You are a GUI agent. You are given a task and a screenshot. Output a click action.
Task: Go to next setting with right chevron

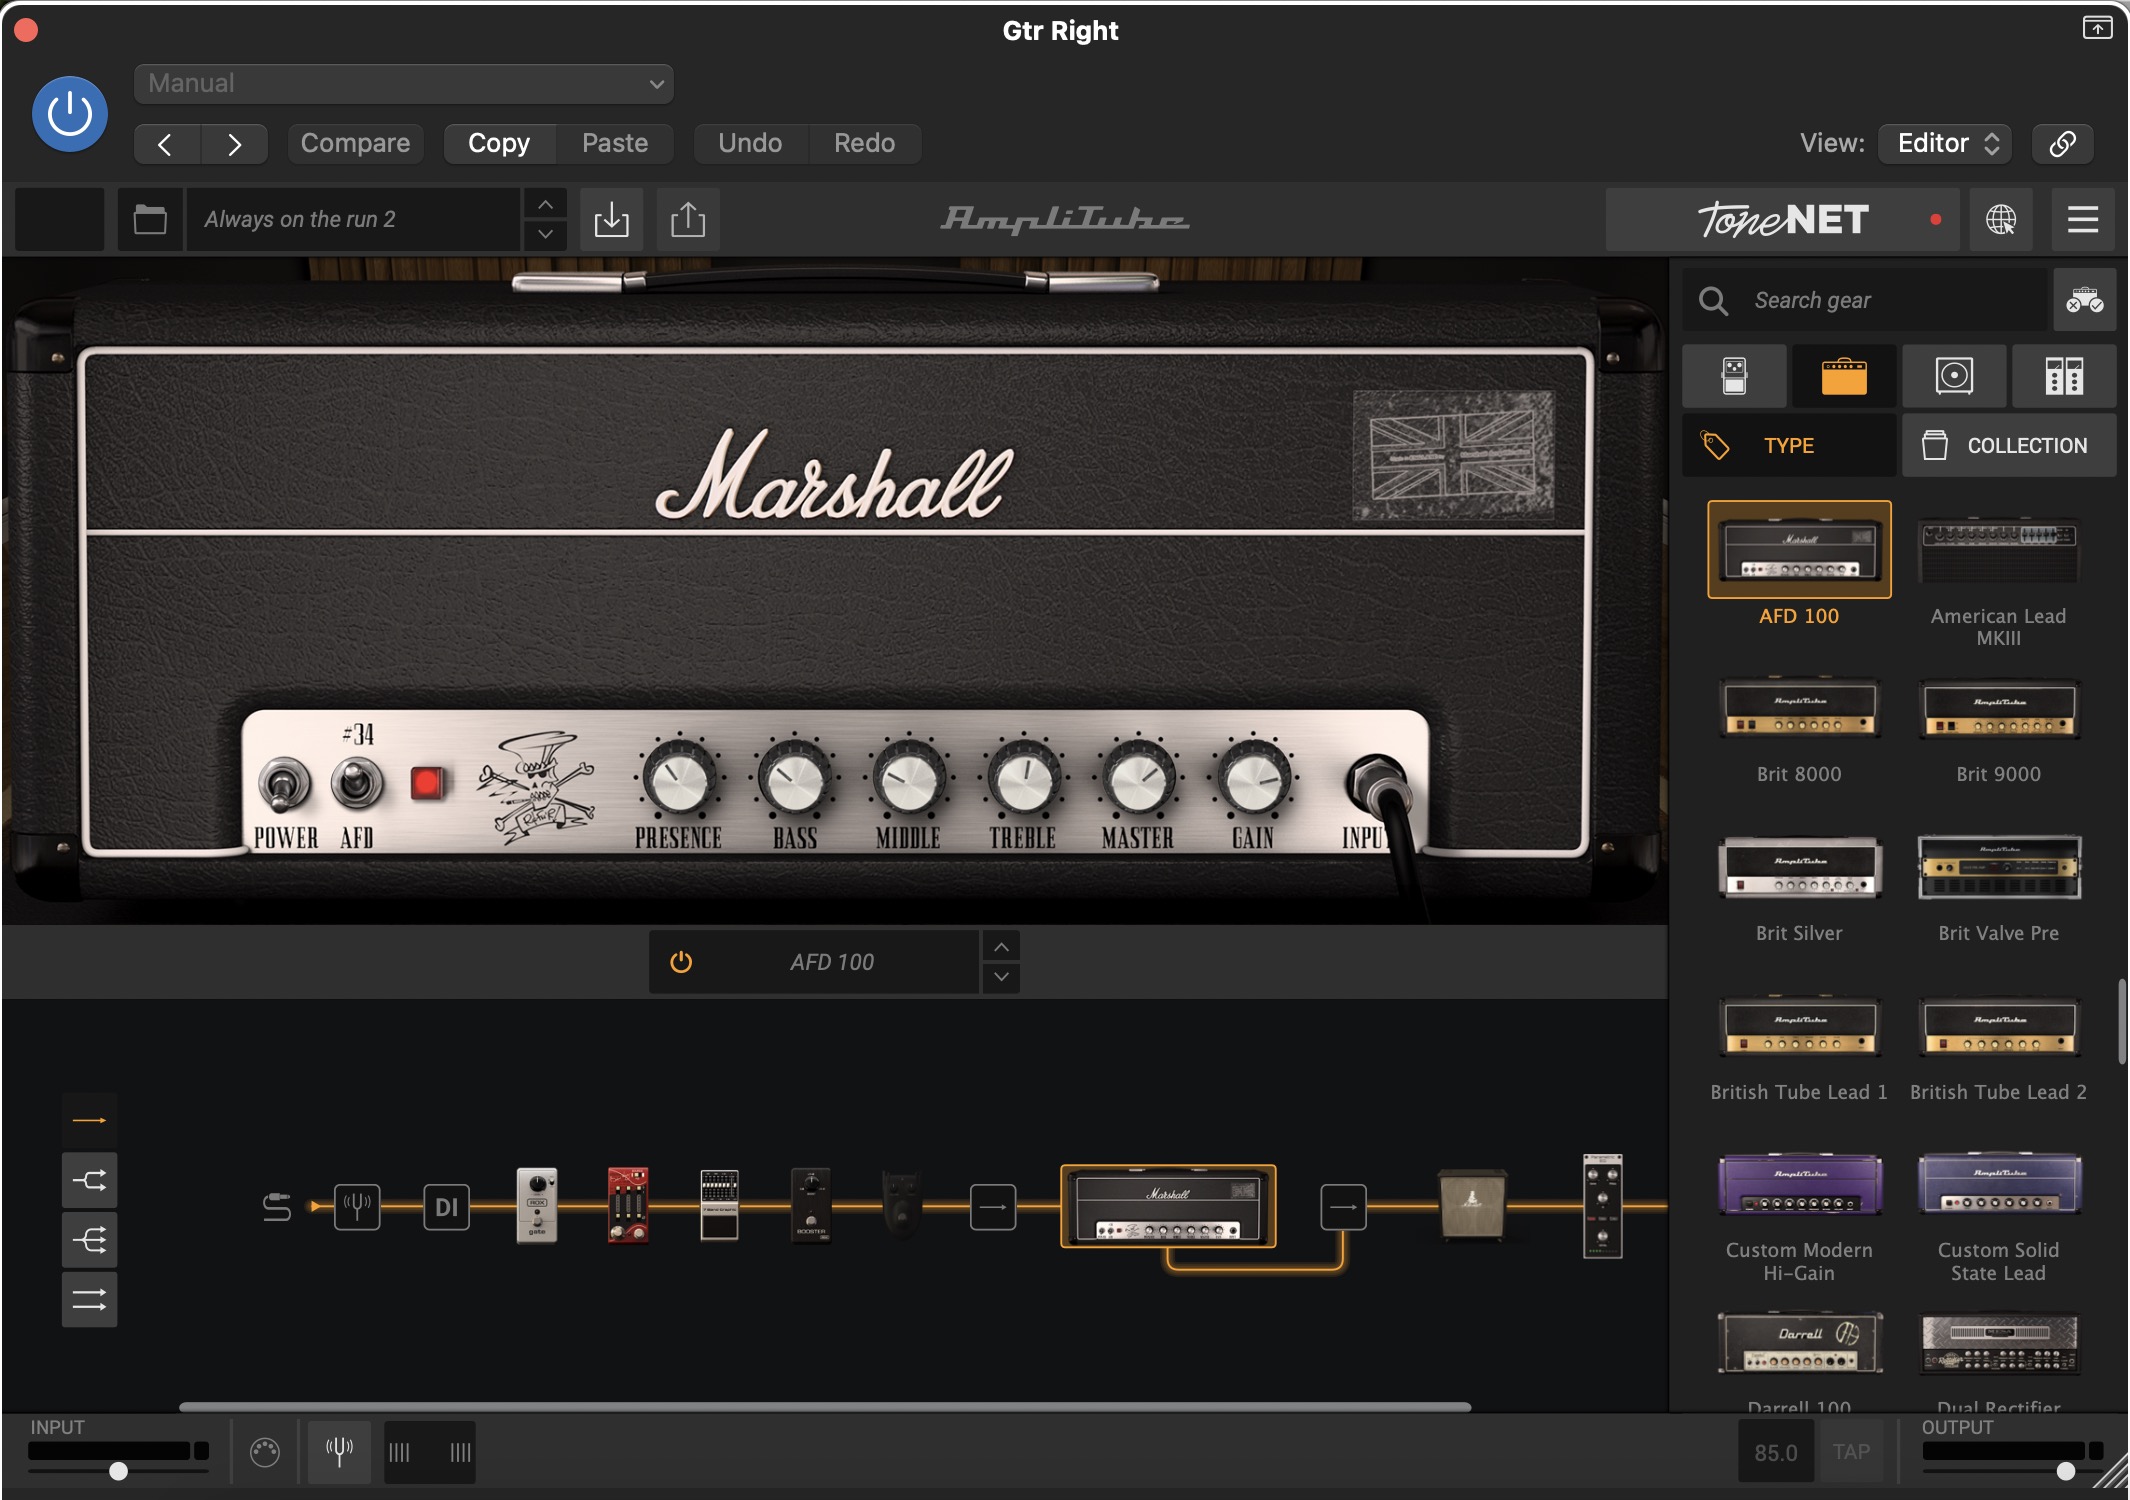[234, 144]
